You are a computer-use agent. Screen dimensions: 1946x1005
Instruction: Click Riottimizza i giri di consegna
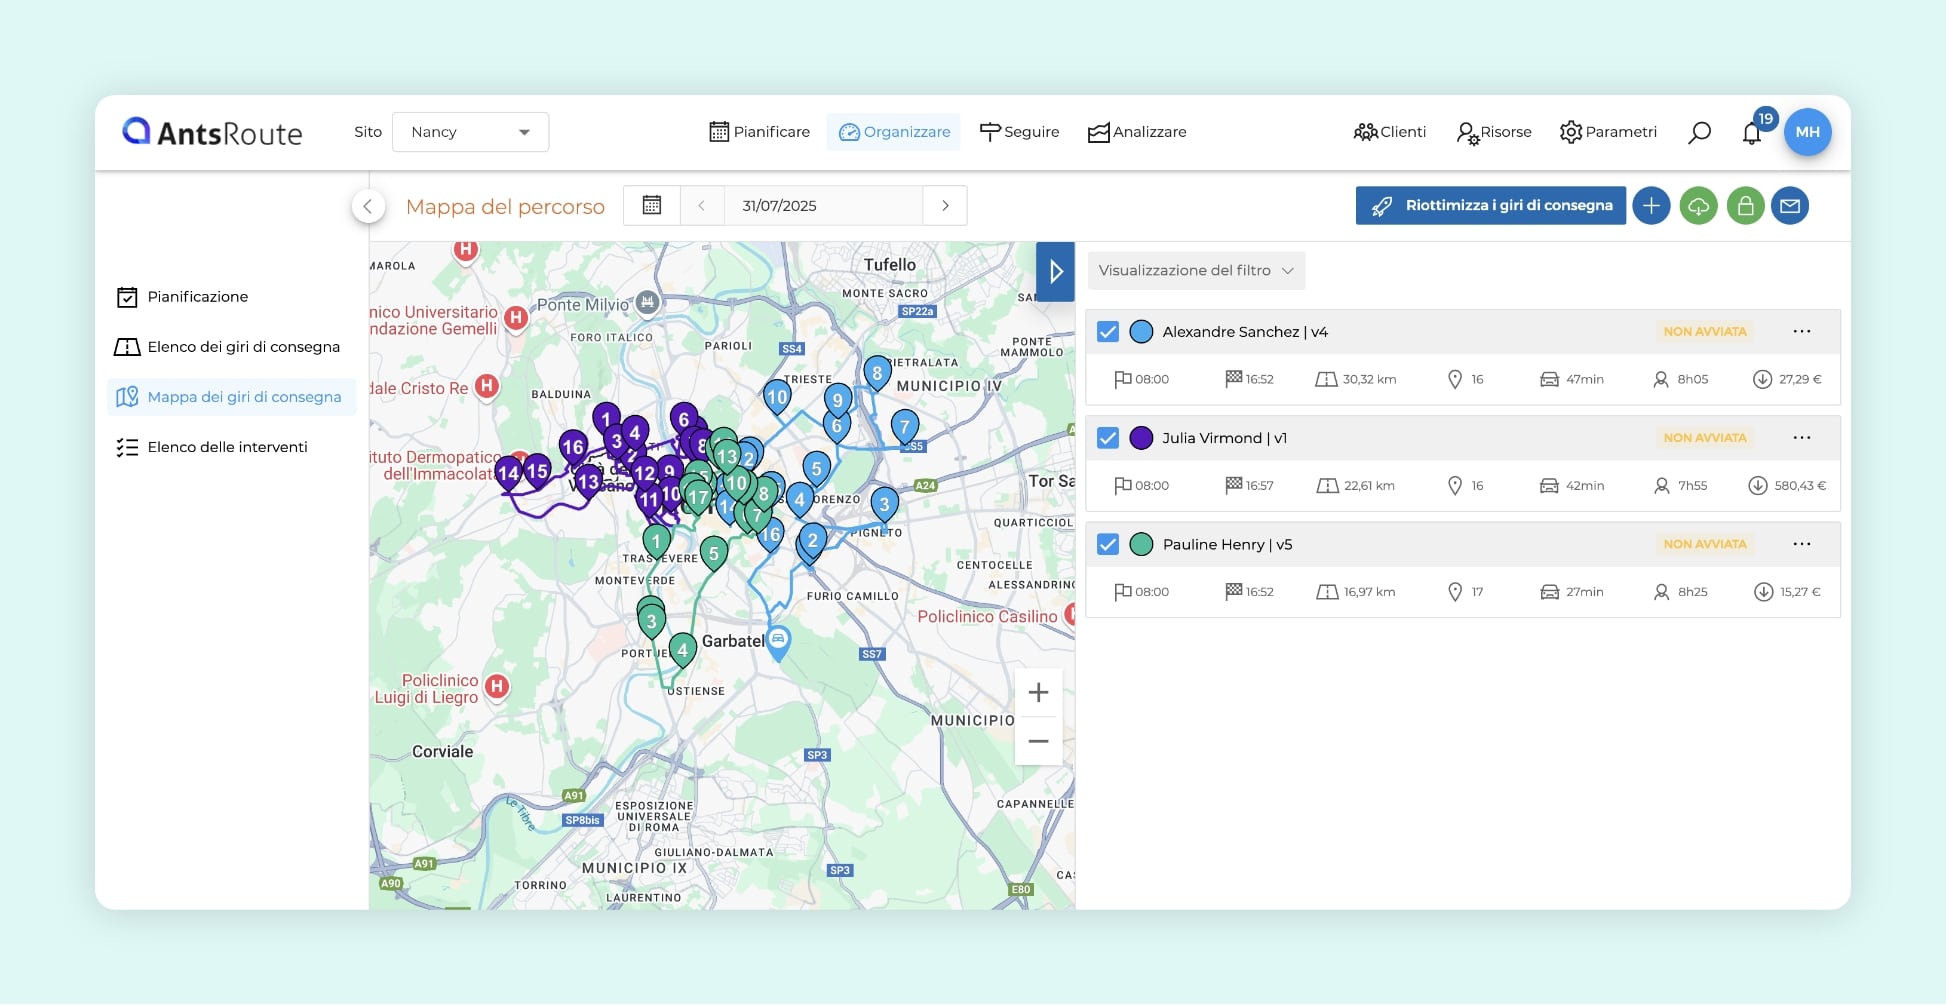point(1490,206)
